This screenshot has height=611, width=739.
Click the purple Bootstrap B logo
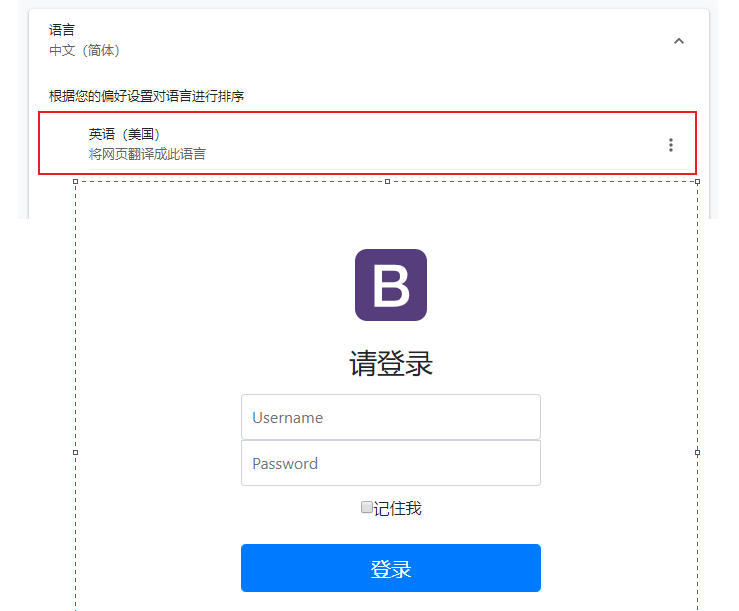(x=391, y=285)
